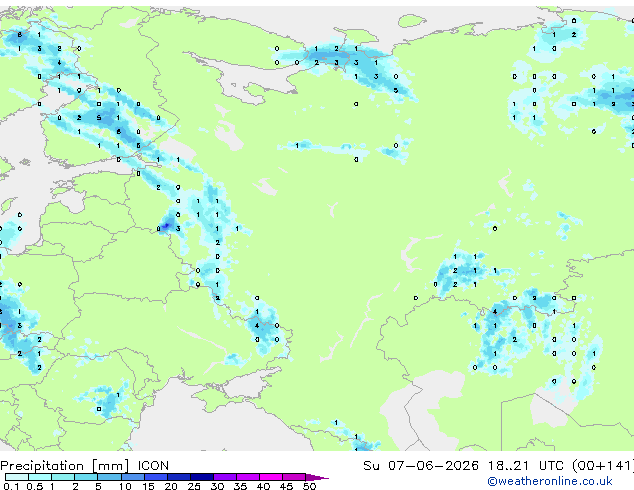Select the 30–35 mm purple legend swatch
The width and height of the screenshot is (634, 490).
tap(224, 477)
